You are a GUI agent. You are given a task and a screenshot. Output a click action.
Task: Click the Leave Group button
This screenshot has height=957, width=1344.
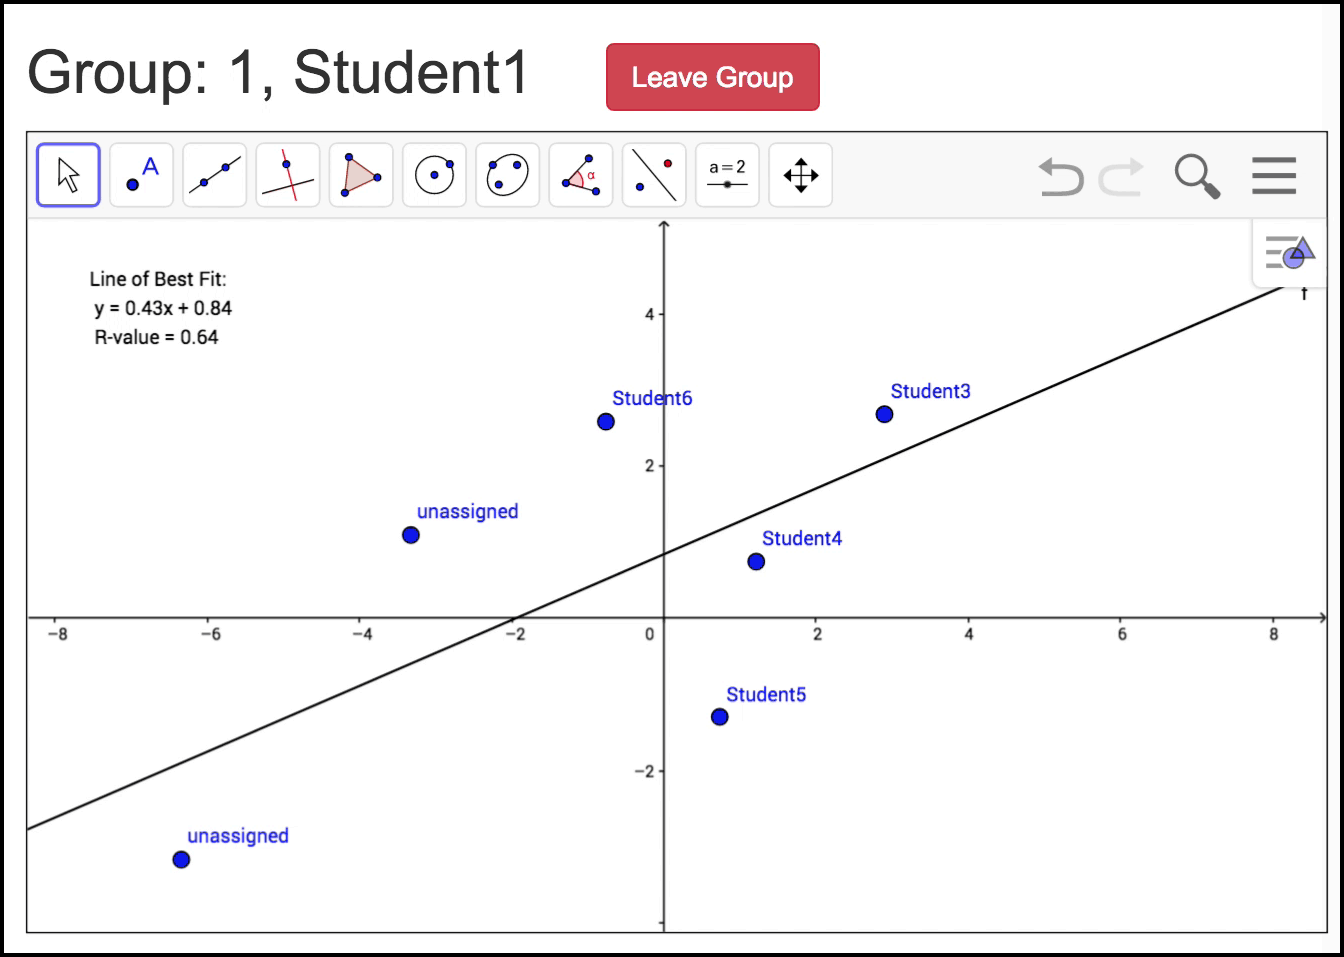coord(712,77)
